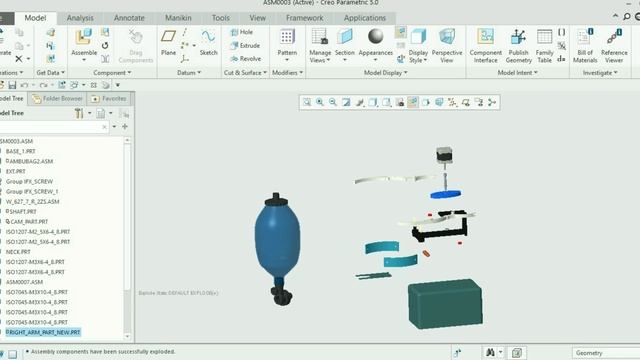Expand the Investigate group dropdown
640x360 pixels.
coord(600,73)
